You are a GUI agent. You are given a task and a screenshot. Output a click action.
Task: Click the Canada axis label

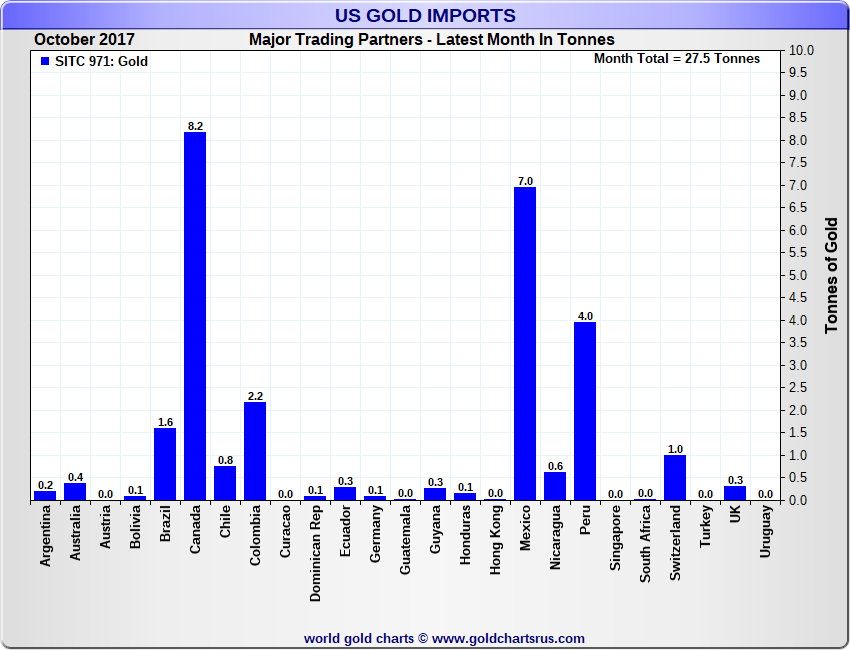coord(195,529)
